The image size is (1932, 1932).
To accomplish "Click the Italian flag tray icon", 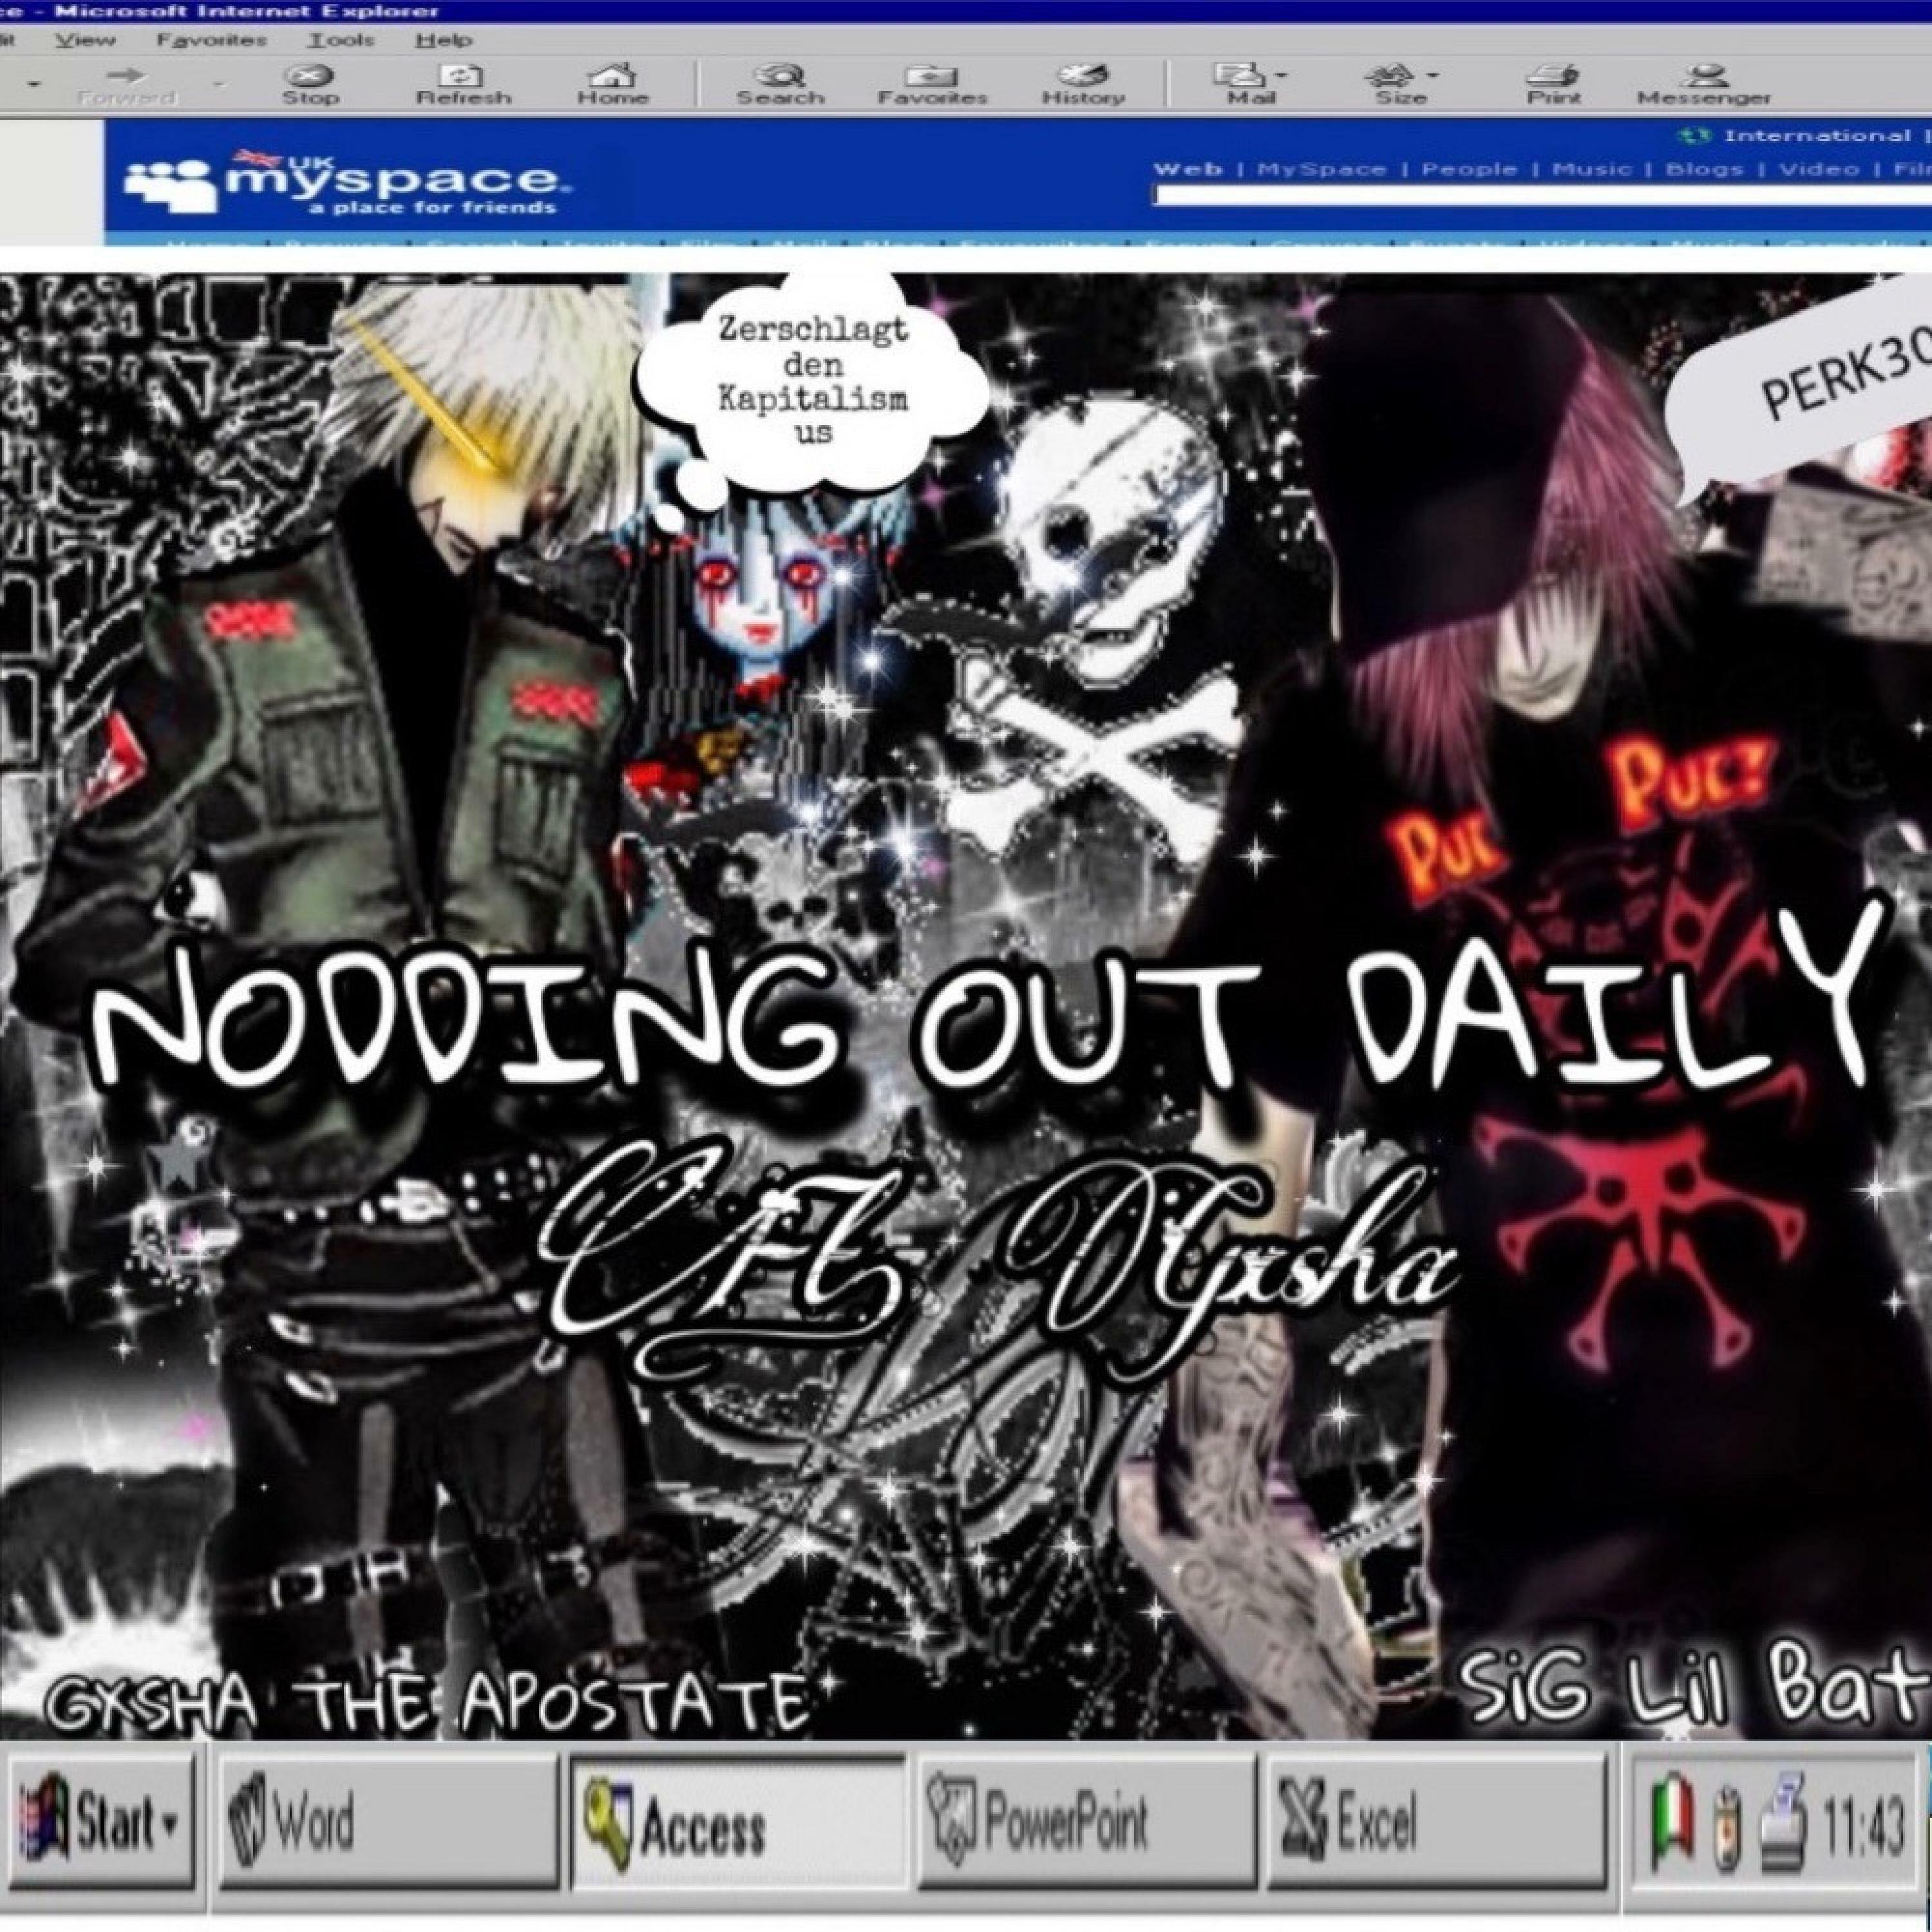I will (1671, 1820).
